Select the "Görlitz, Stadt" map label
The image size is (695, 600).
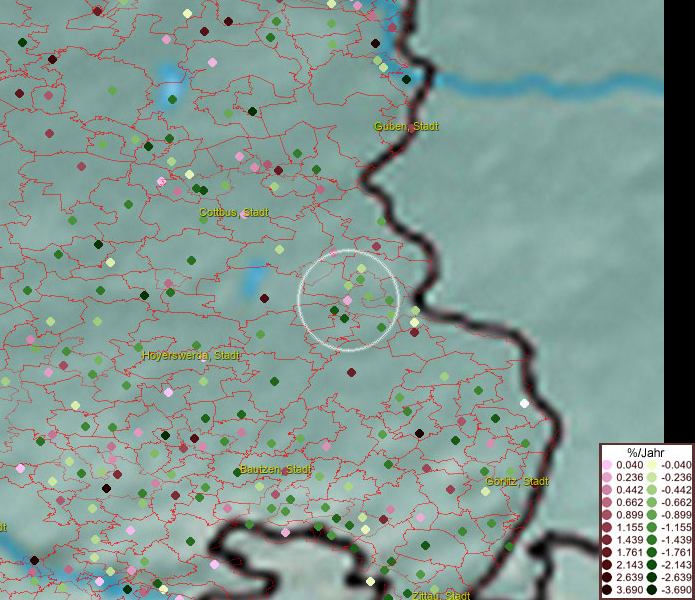pyautogui.click(x=517, y=482)
